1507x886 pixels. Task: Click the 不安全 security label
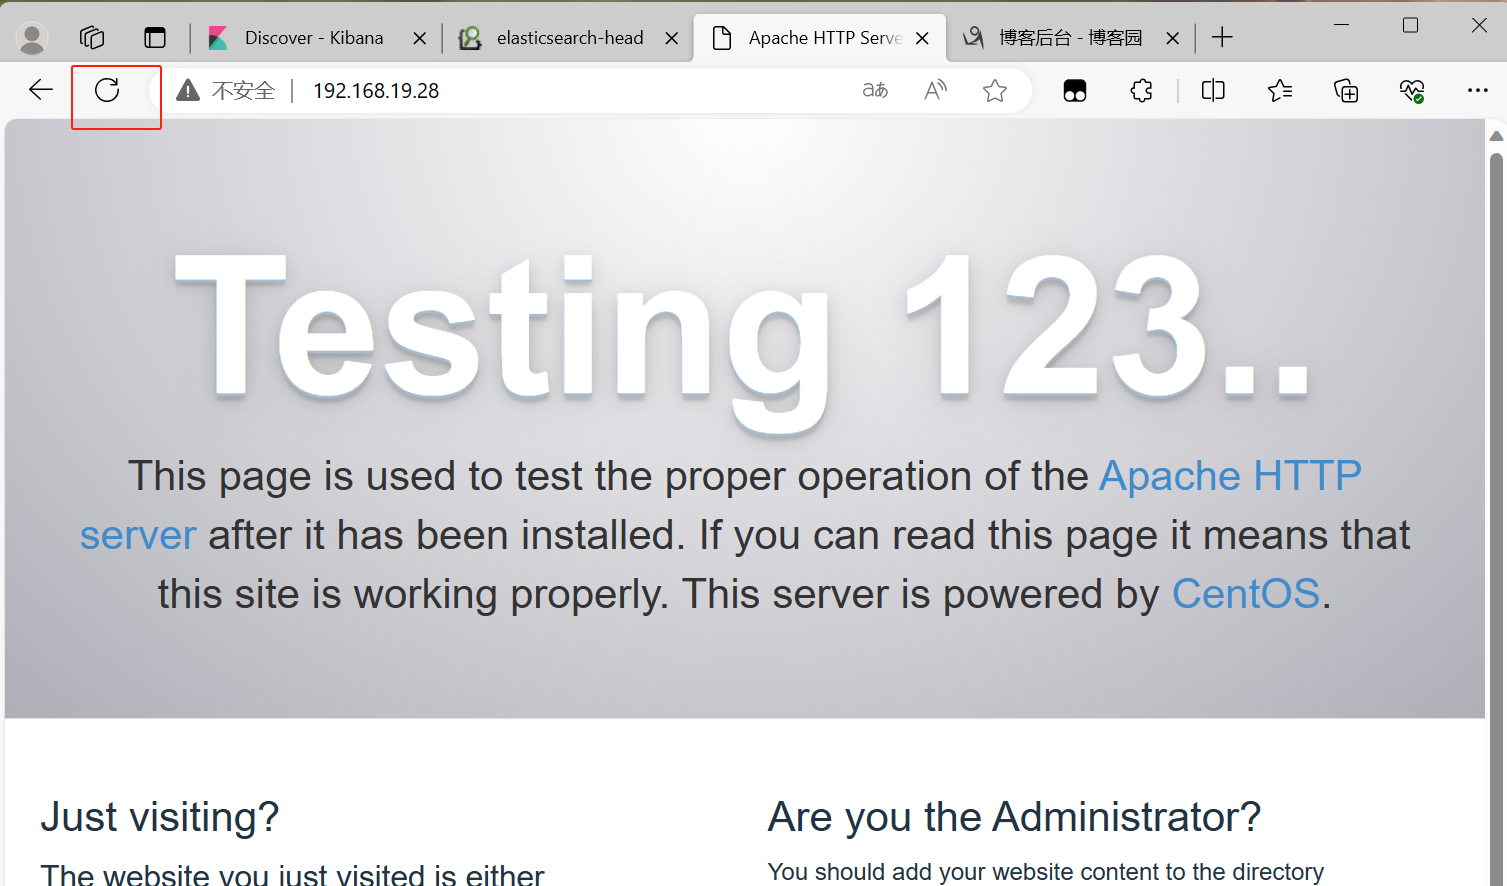coord(243,91)
